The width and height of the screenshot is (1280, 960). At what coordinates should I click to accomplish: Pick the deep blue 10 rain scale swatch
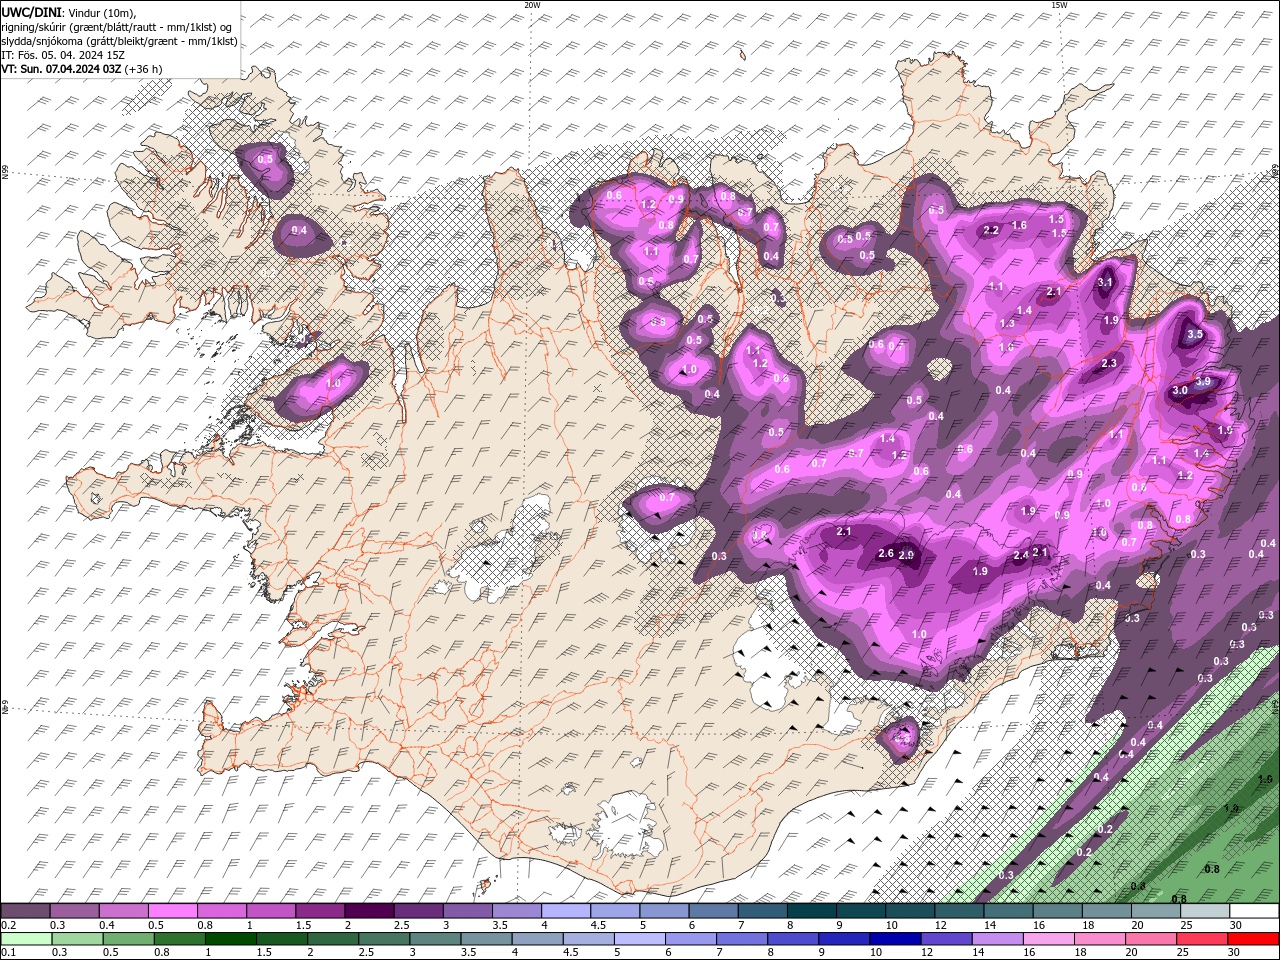(895, 939)
